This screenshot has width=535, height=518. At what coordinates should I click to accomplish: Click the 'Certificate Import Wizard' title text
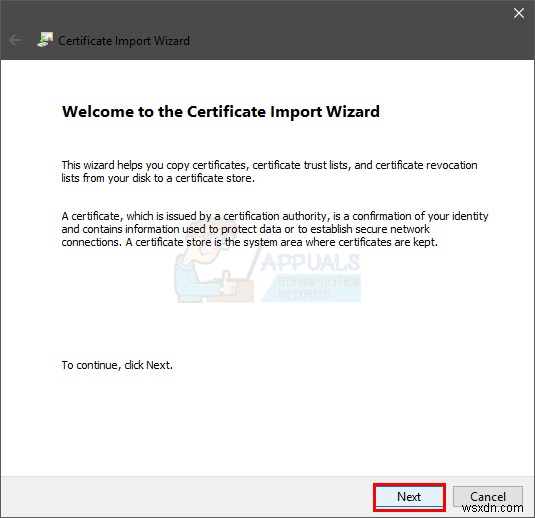[124, 41]
